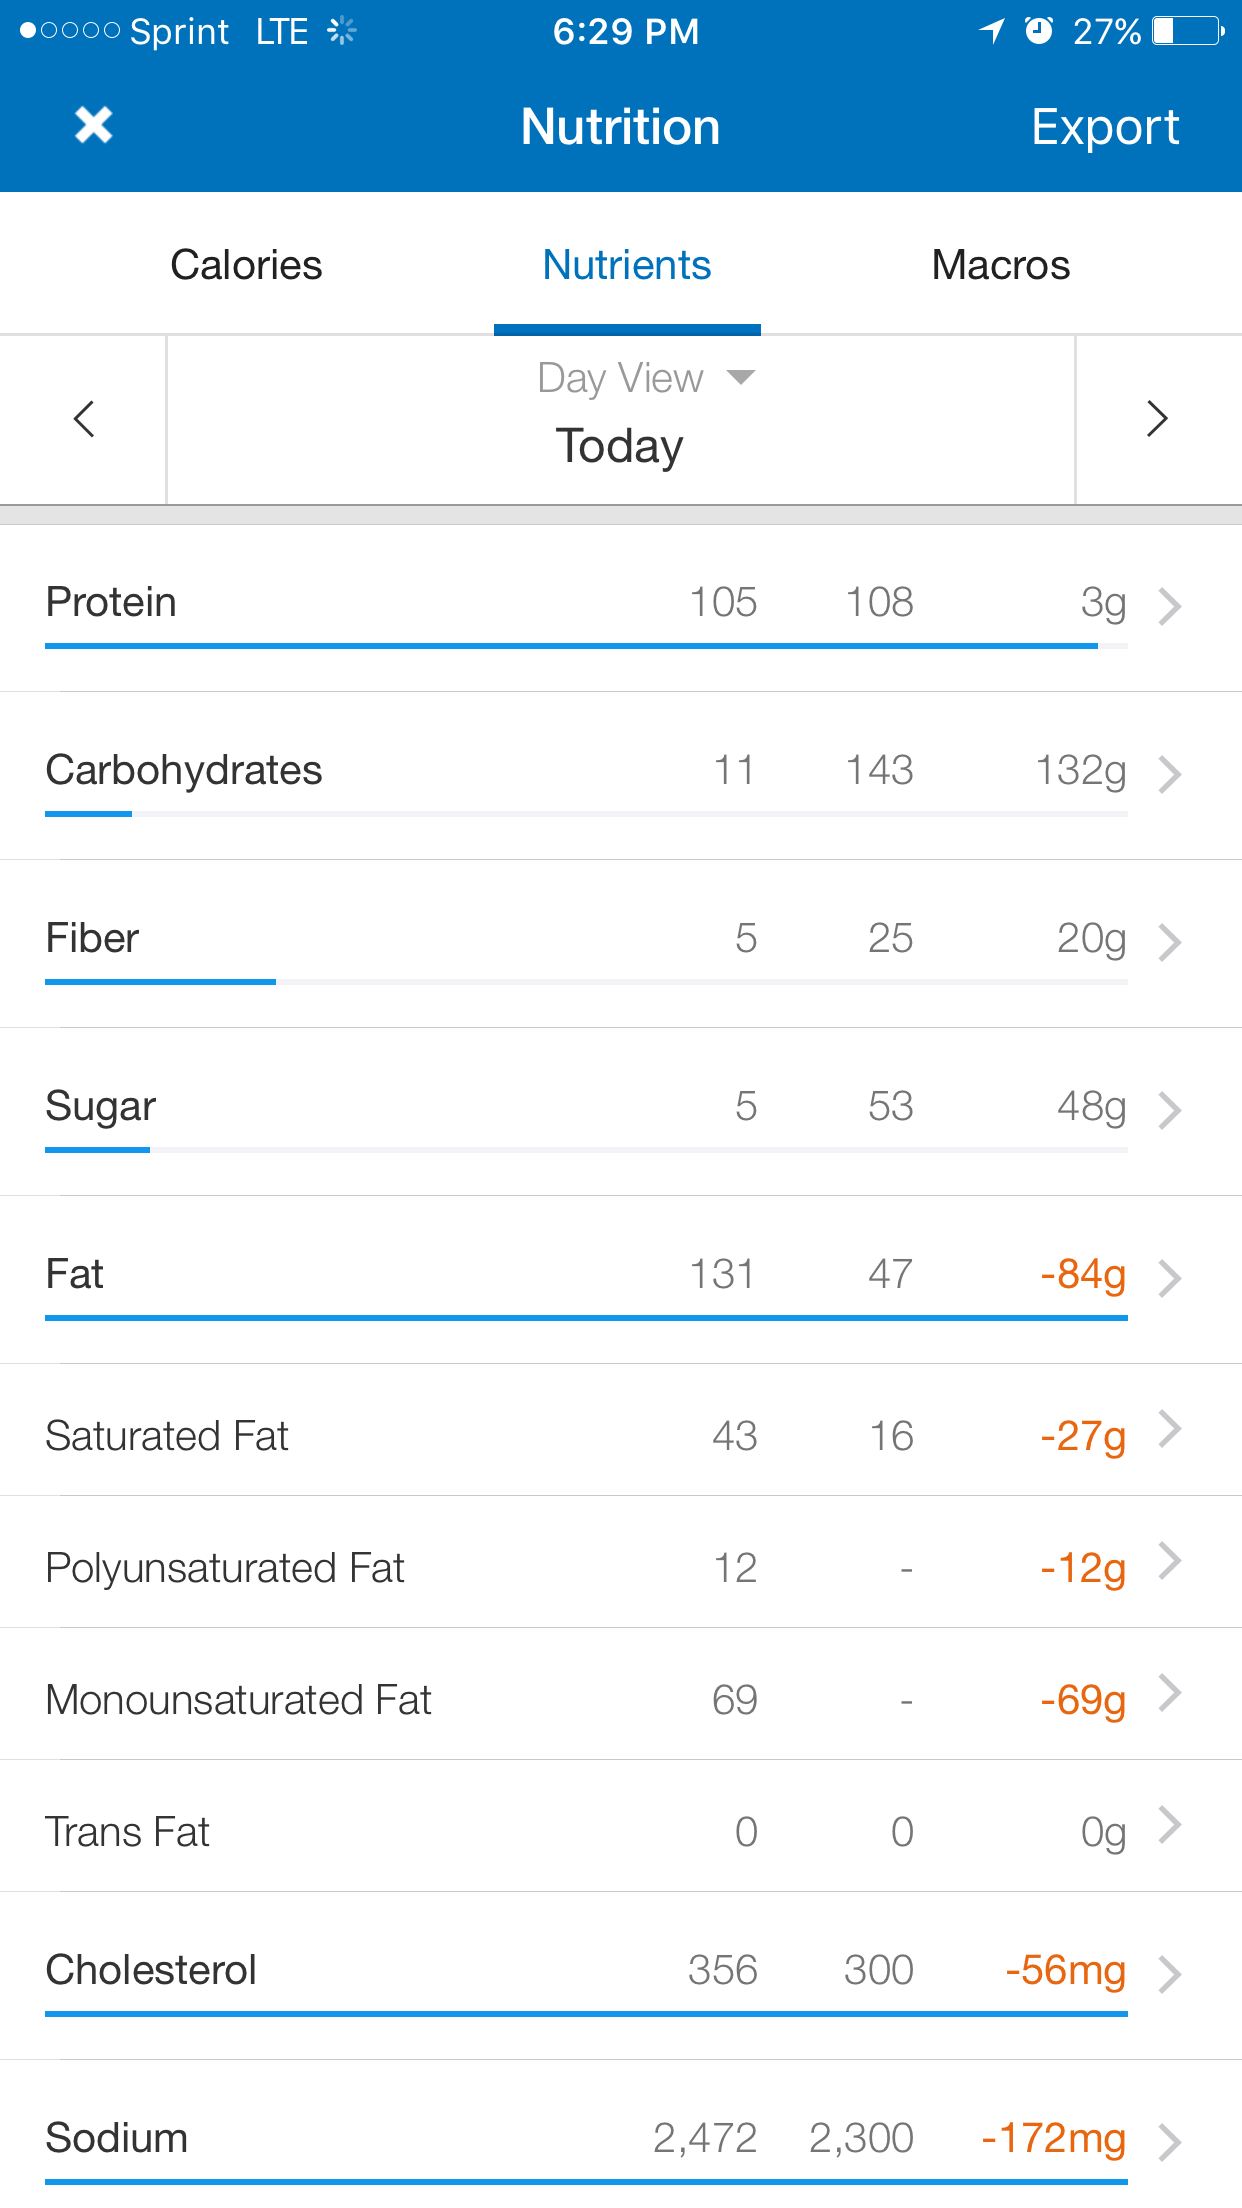Open Polyunsaturated Fat details chevron
The width and height of the screenshot is (1242, 2208).
point(1169,1561)
